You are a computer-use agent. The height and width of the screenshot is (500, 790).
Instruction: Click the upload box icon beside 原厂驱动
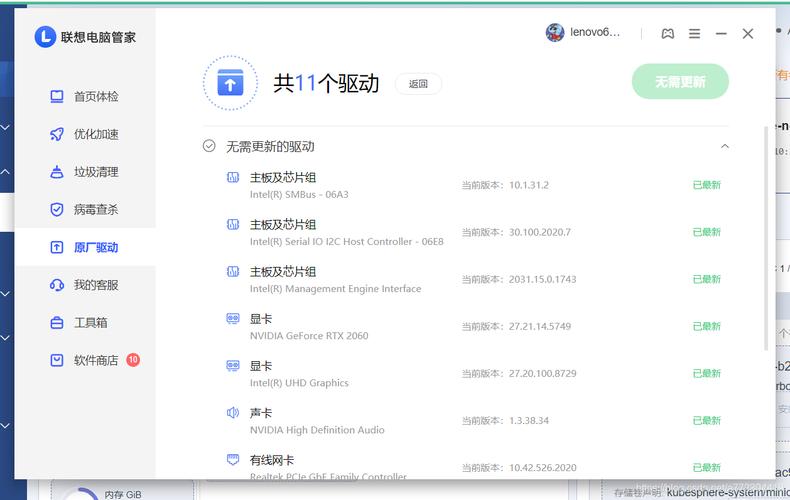(x=57, y=247)
